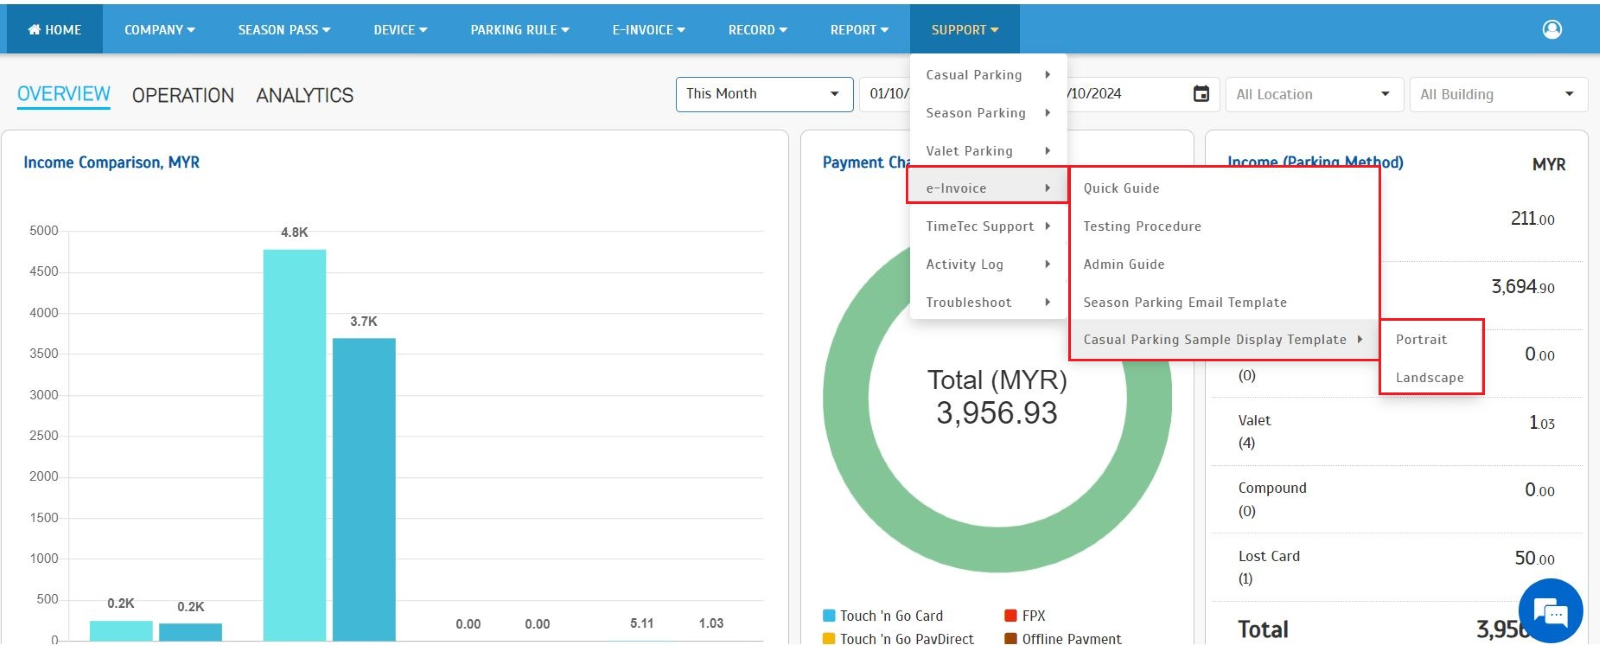
Task: Click the user profile icon
Action: point(1552,29)
